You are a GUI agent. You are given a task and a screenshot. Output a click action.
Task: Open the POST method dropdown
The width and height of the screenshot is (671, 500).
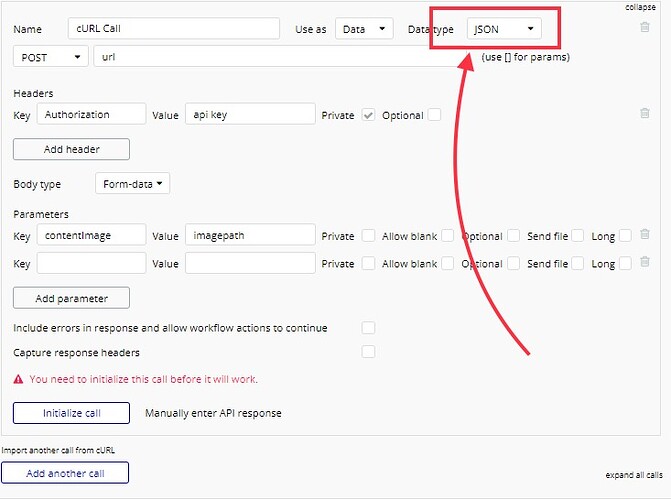pos(50,57)
